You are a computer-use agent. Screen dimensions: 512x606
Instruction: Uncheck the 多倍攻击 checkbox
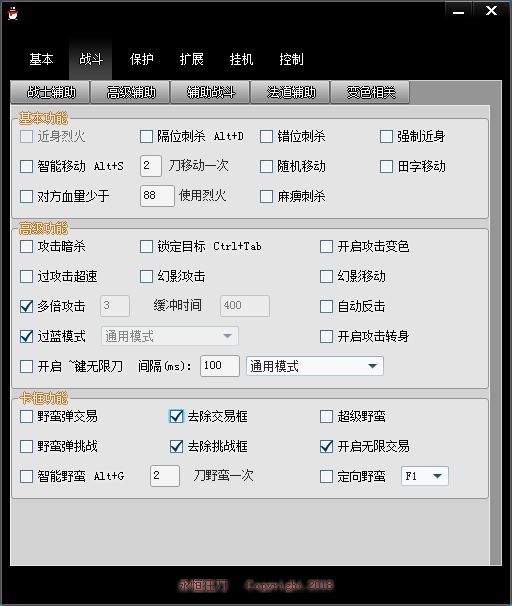tap(26, 306)
